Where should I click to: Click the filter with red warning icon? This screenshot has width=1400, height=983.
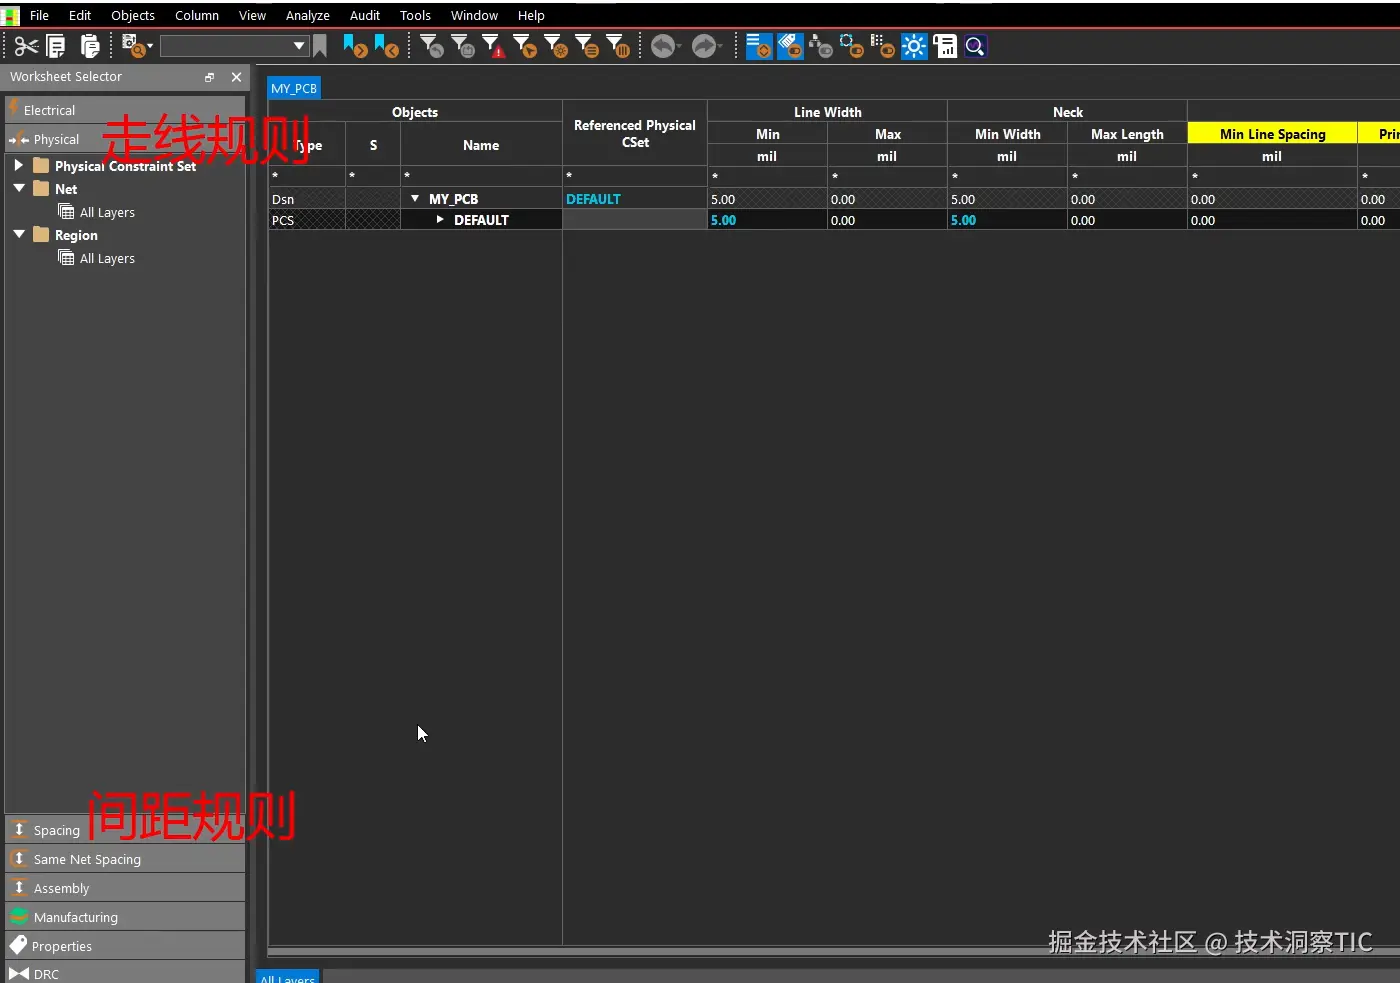tap(494, 46)
